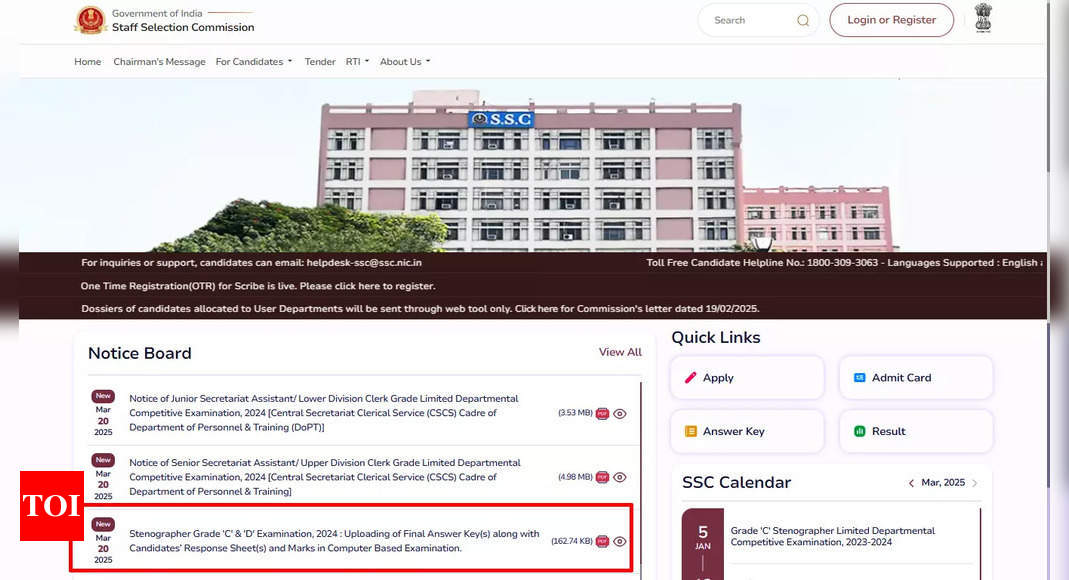Click the SSC building banner image
The width and height of the screenshot is (1069, 580).
click(x=533, y=165)
